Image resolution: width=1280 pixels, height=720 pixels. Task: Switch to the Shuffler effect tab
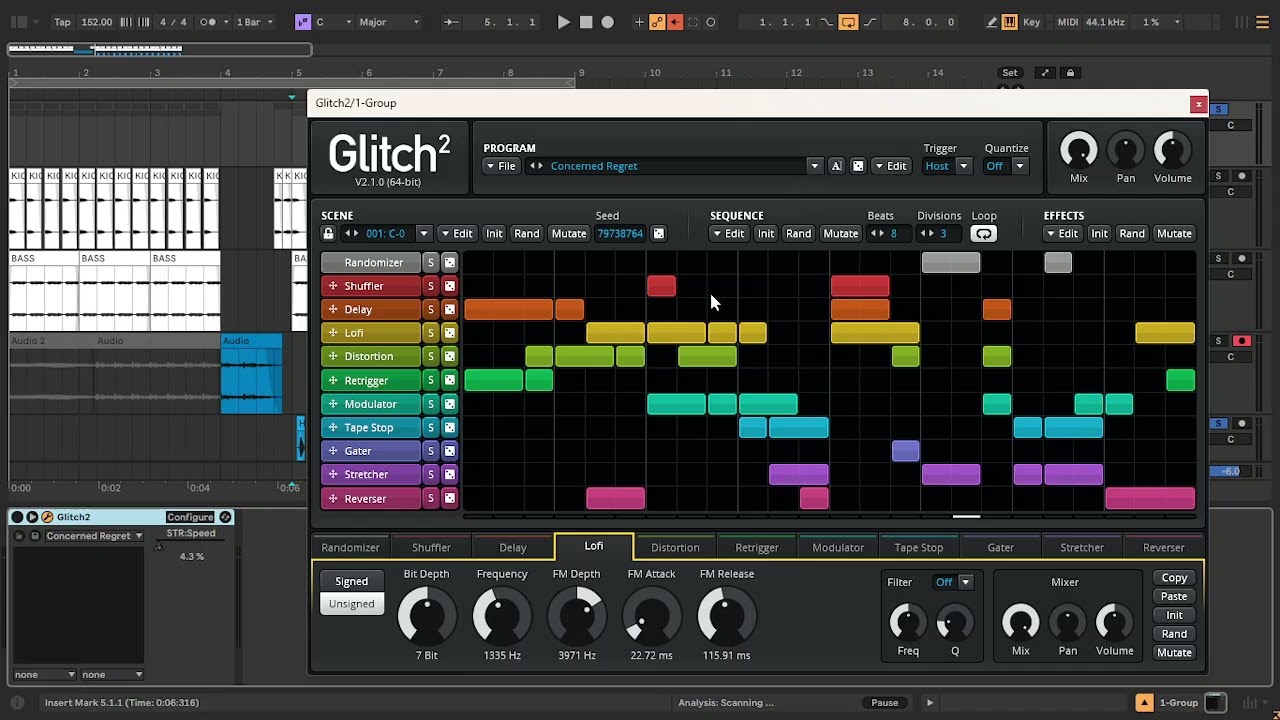pyautogui.click(x=431, y=548)
